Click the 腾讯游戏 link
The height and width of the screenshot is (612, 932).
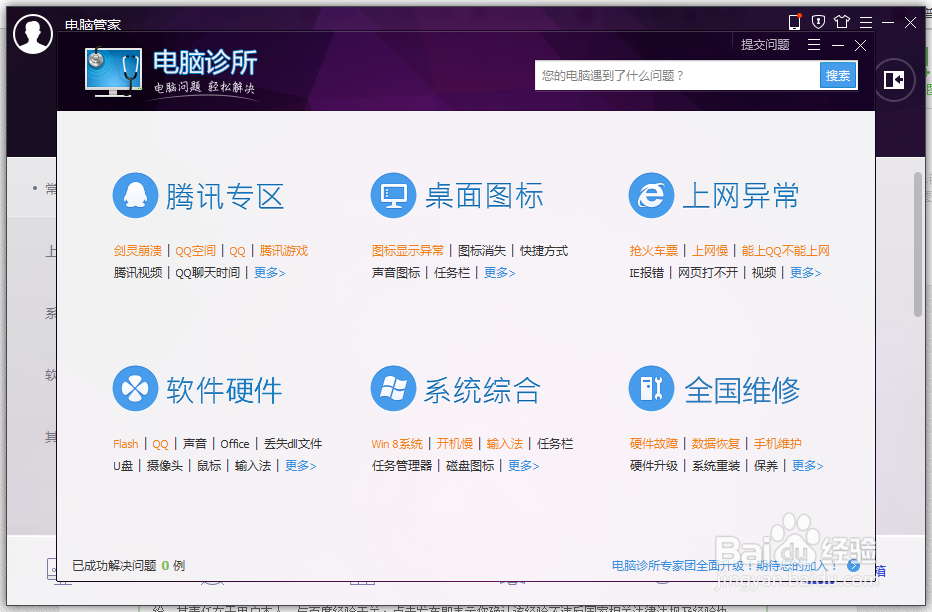point(284,251)
